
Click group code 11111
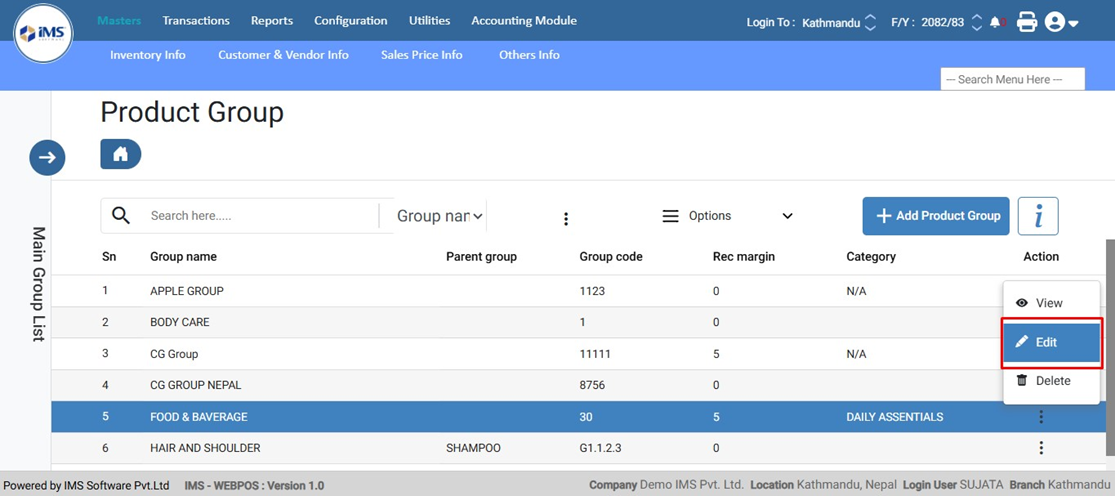tap(595, 354)
